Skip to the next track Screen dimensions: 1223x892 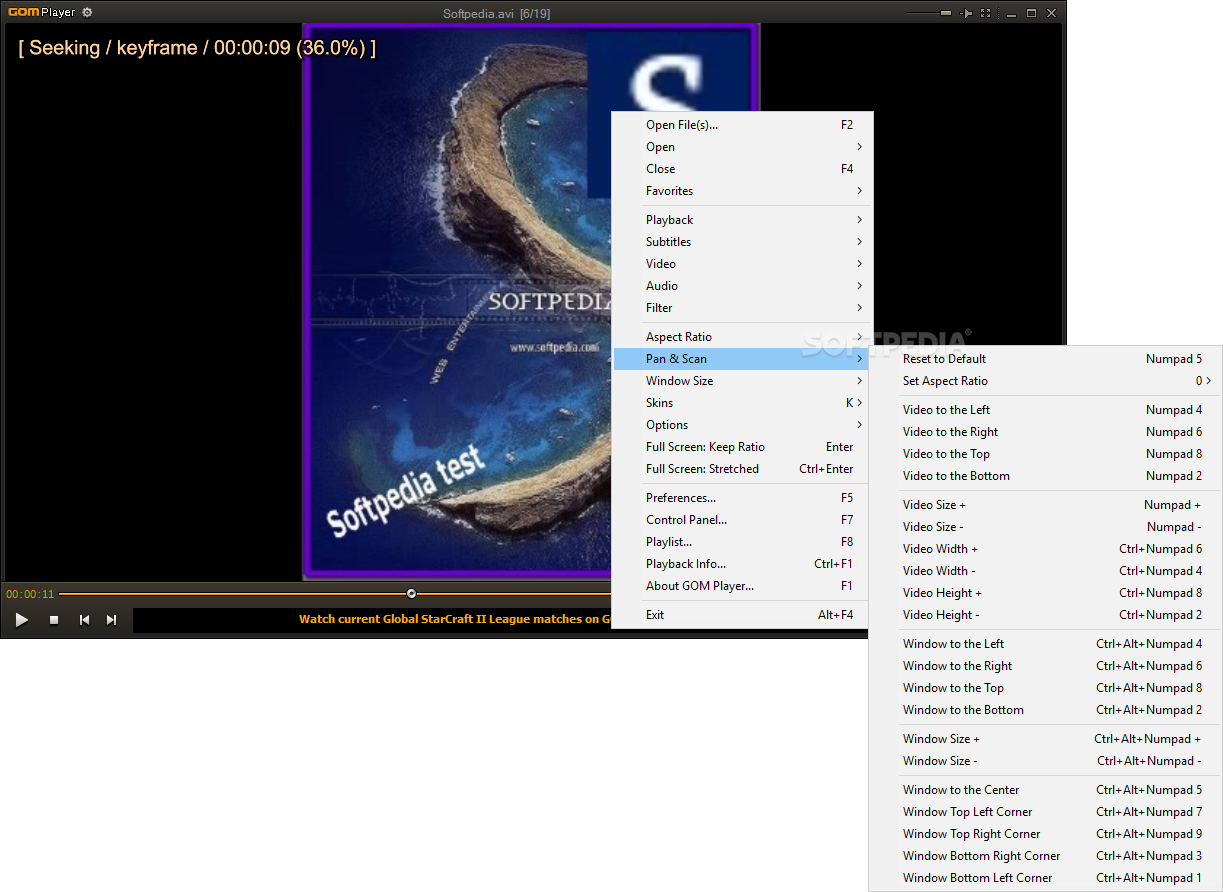point(111,620)
